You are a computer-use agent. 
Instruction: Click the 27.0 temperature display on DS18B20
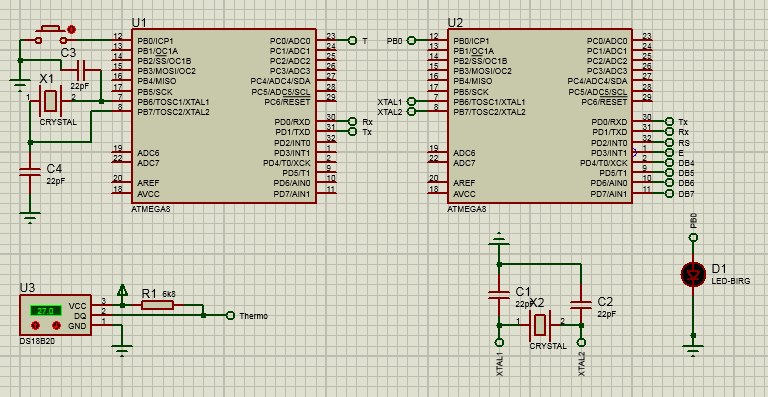click(x=46, y=310)
